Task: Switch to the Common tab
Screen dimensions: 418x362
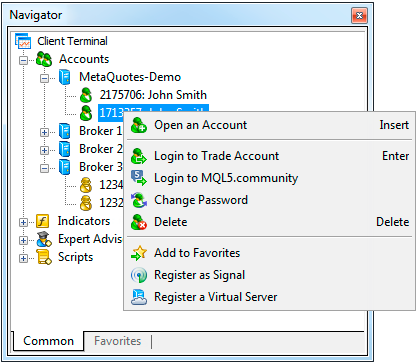Action: 48,341
